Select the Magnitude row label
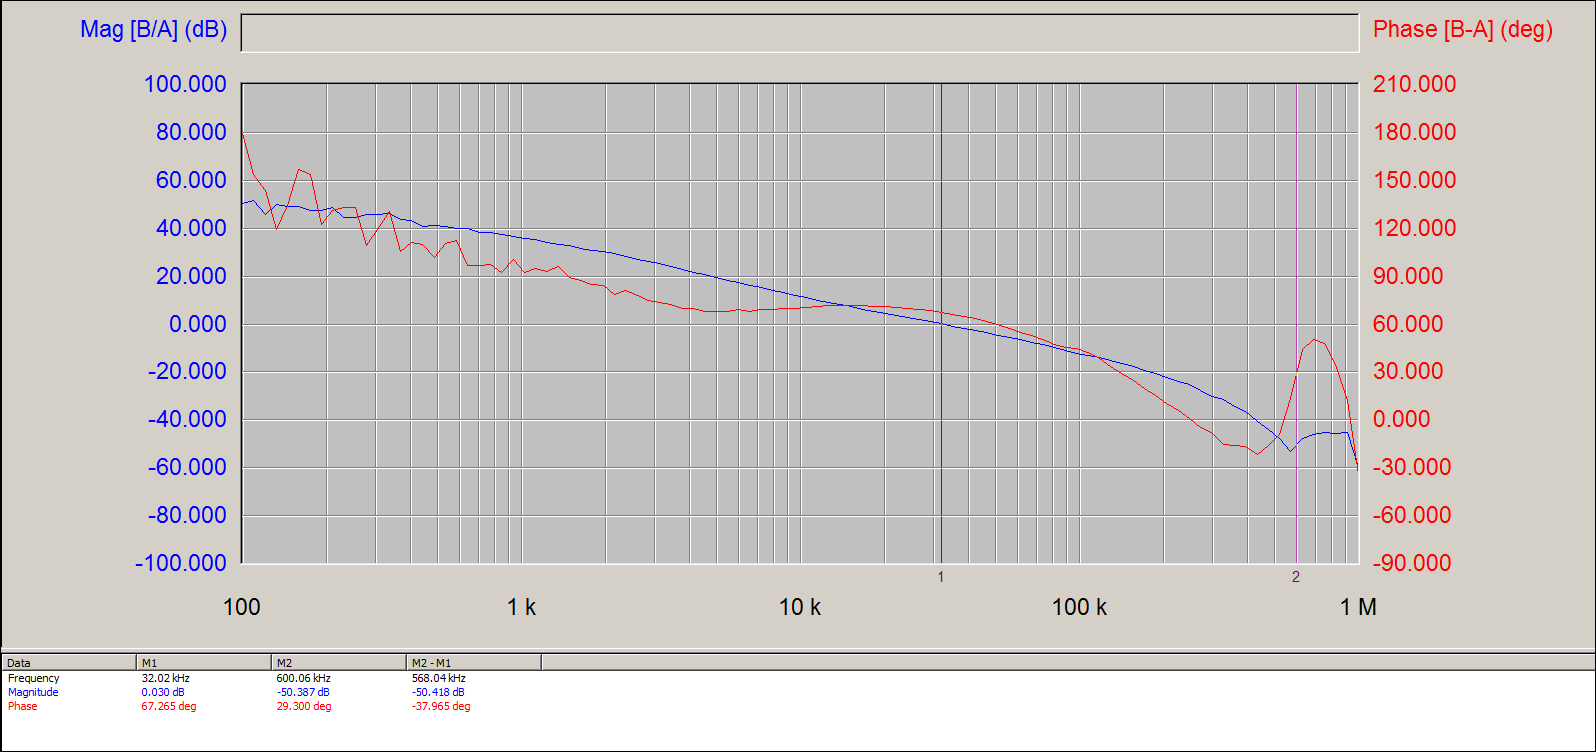The width and height of the screenshot is (1596, 752). pos(33,692)
